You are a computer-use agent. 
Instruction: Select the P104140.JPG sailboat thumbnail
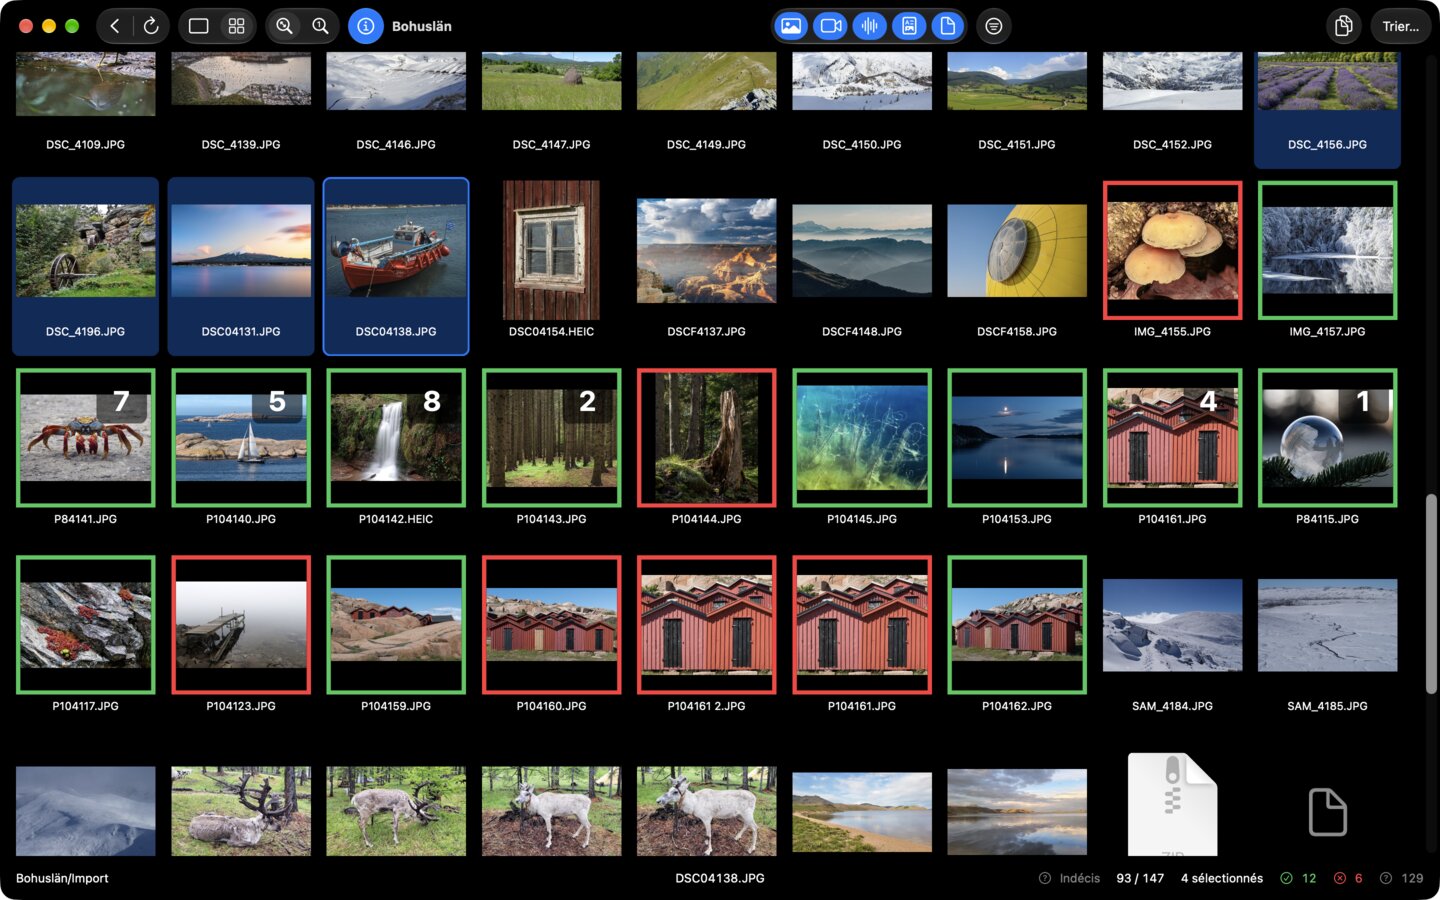(x=241, y=438)
